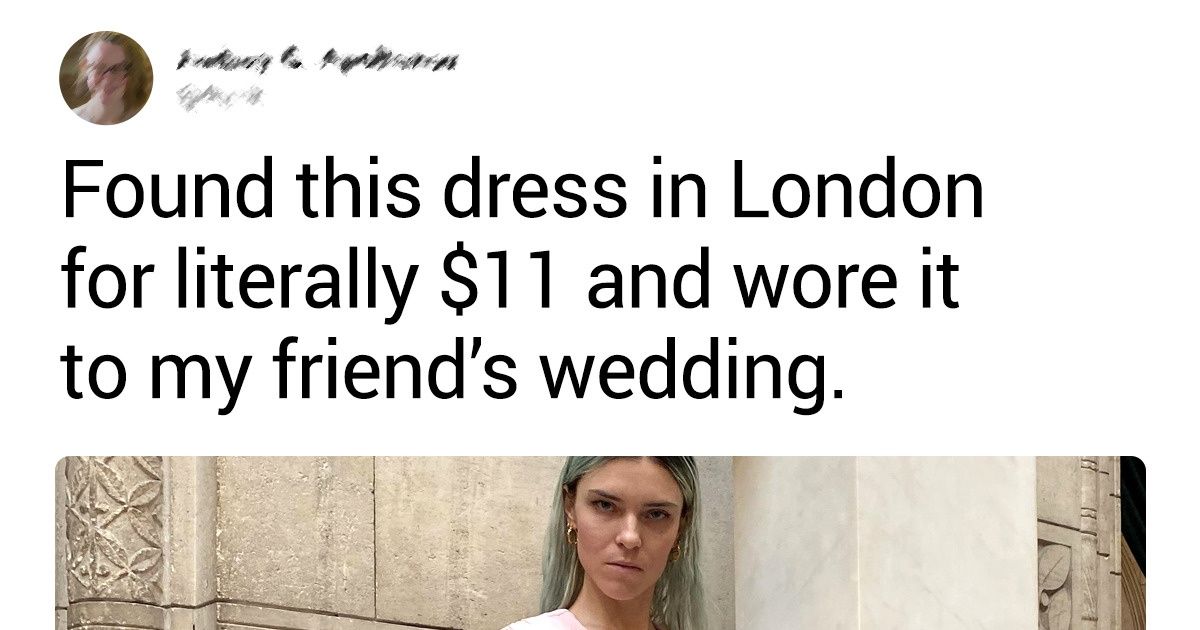
Task: Click the gold hoop earring in the photo
Action: [x=573, y=535]
